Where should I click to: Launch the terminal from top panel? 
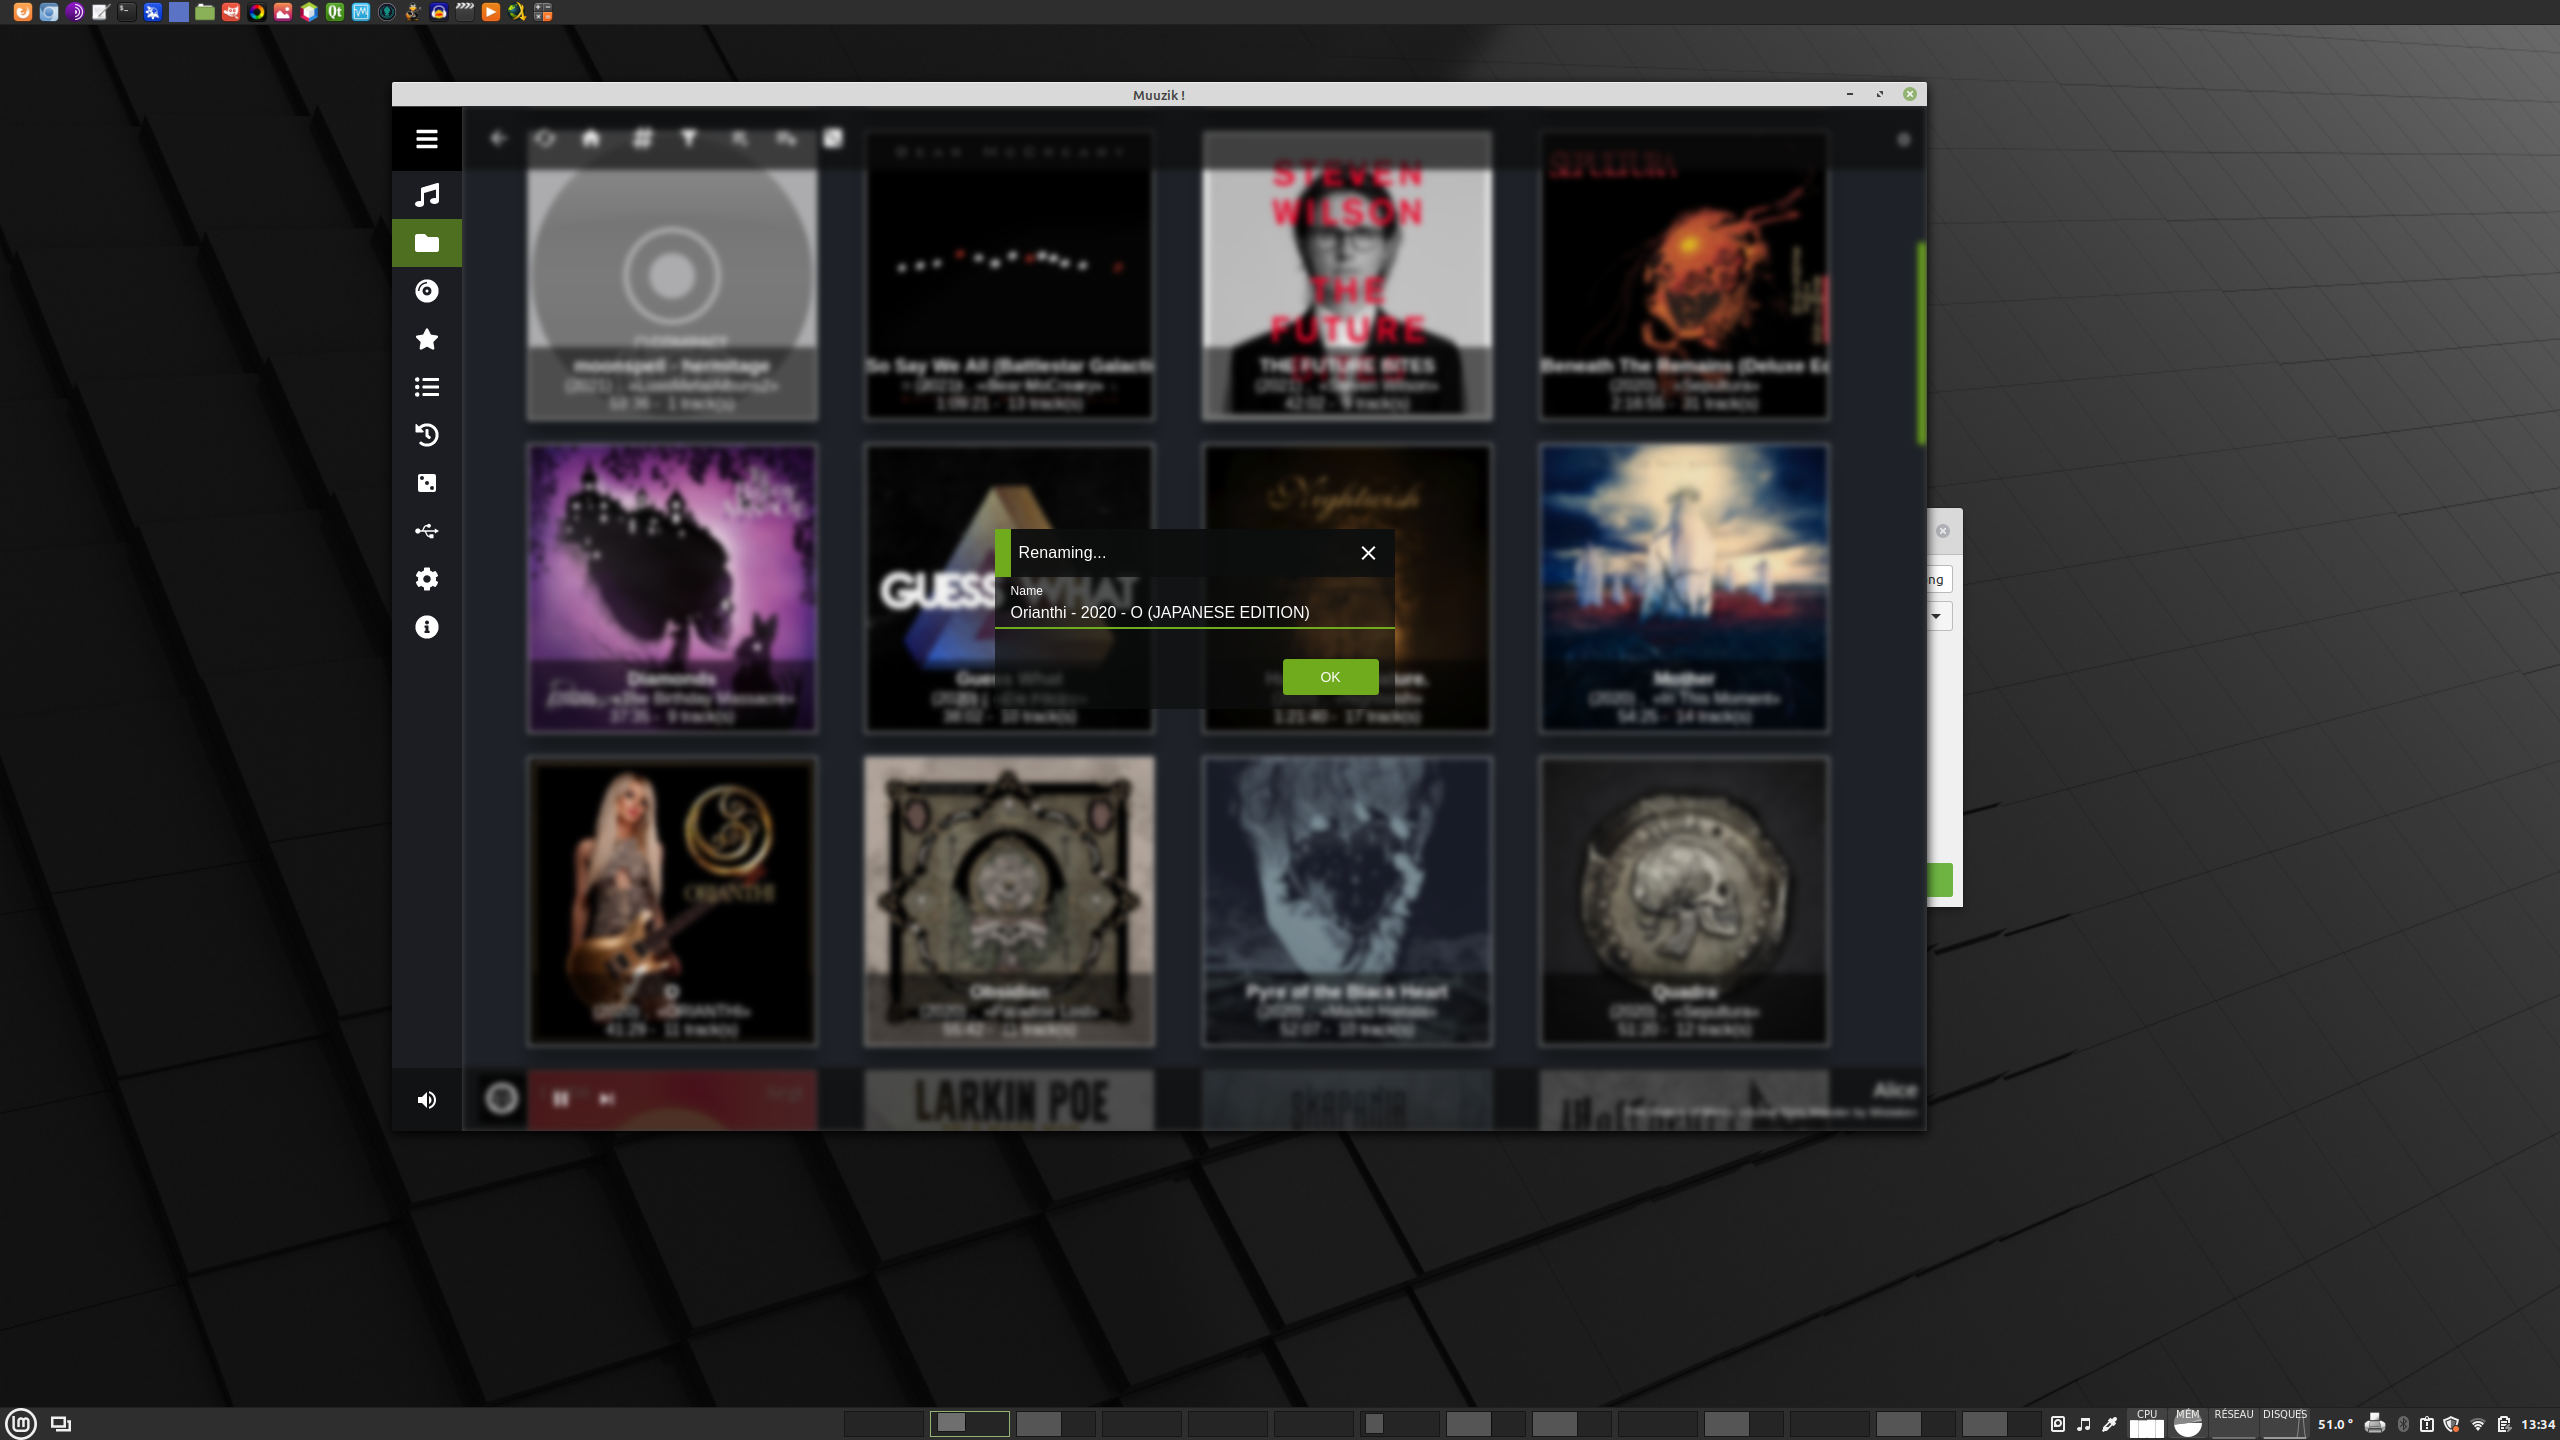pos(126,12)
